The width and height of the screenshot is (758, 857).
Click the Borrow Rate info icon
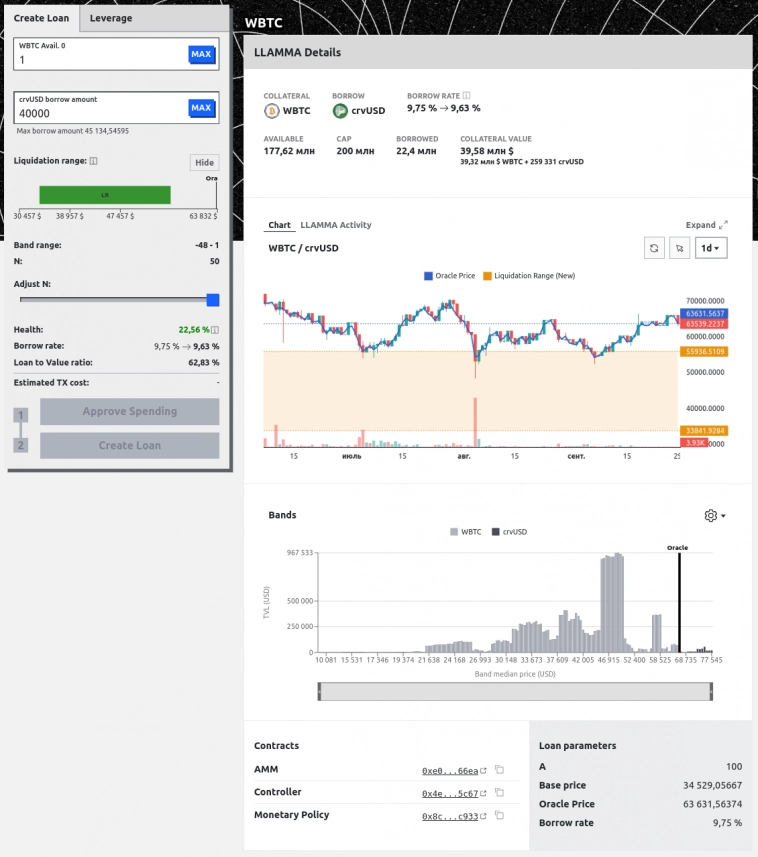tap(466, 96)
